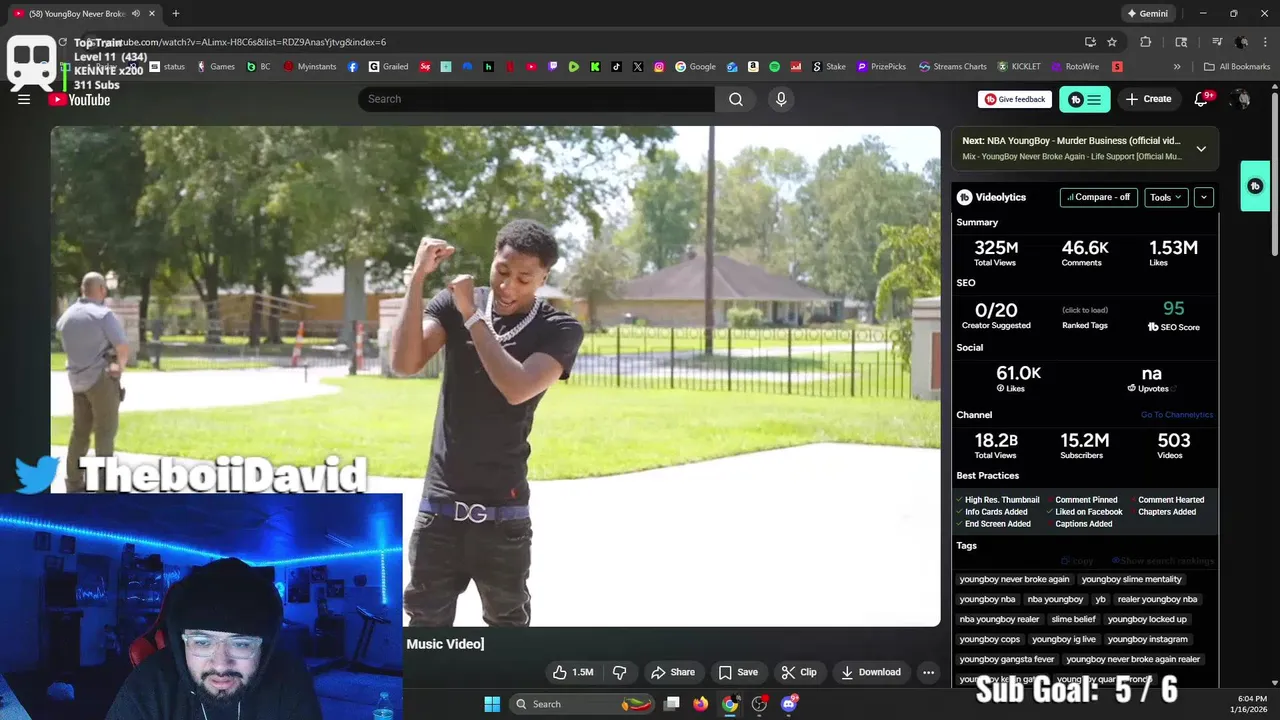Open the All Bookmarks folder
The image size is (1280, 720).
click(x=1237, y=67)
